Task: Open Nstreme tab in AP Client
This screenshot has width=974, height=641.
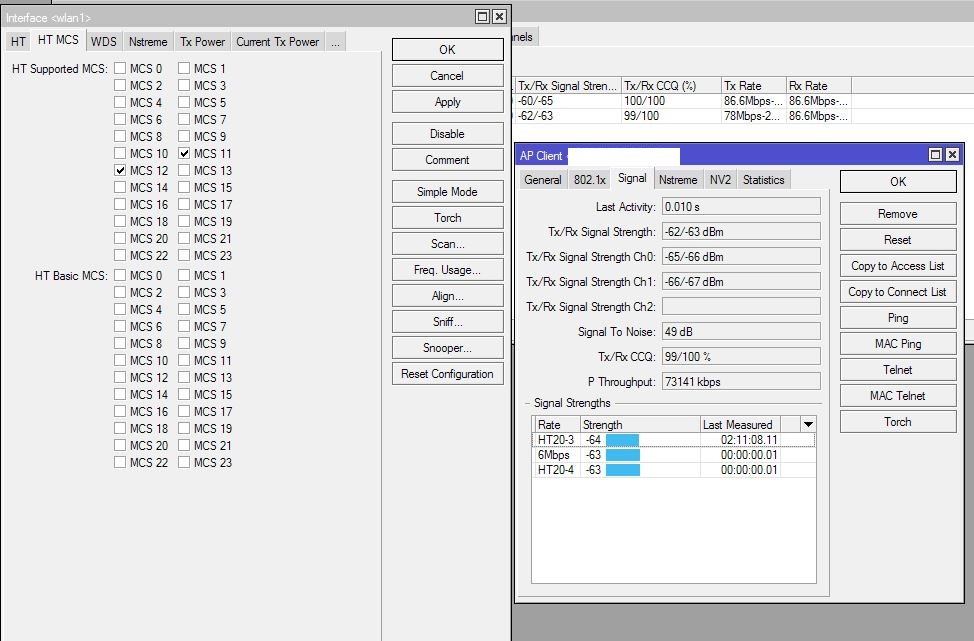Action: tap(678, 180)
